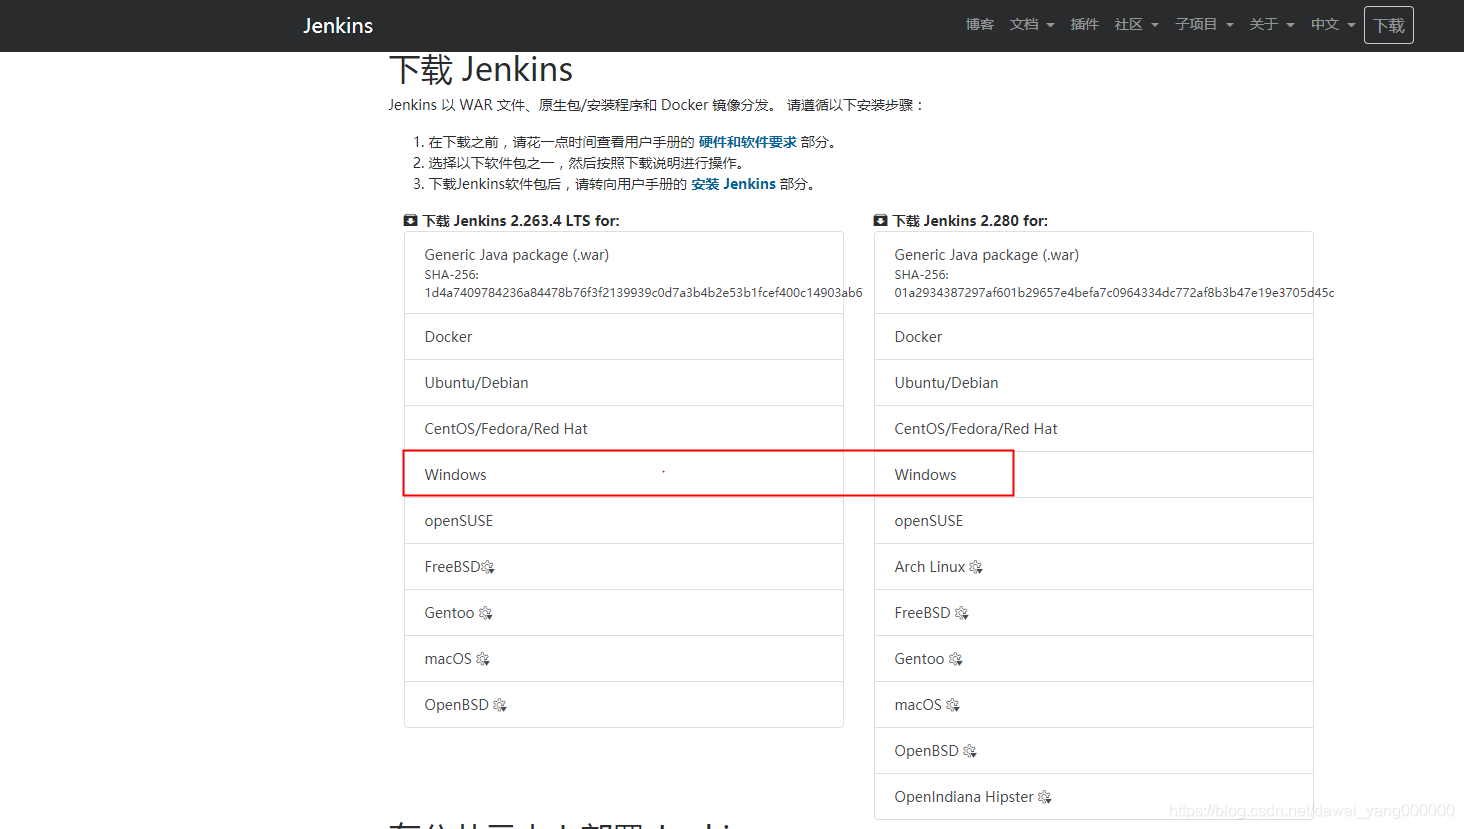
Task: Click the gear icon beside LTS OpenBSD
Action: tap(500, 705)
